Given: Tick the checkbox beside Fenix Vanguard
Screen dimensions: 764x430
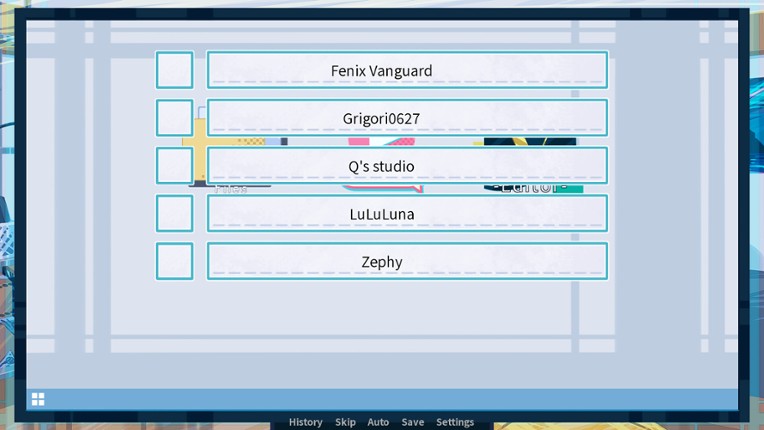Looking at the screenshot, I should click(x=174, y=70).
